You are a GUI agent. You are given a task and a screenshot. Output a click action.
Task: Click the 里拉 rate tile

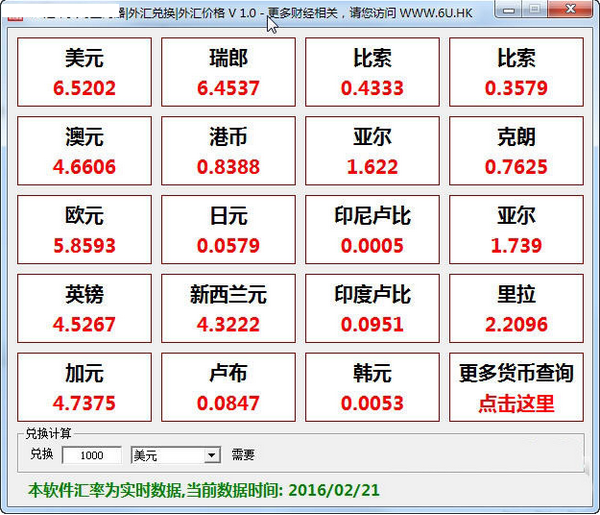pos(516,308)
